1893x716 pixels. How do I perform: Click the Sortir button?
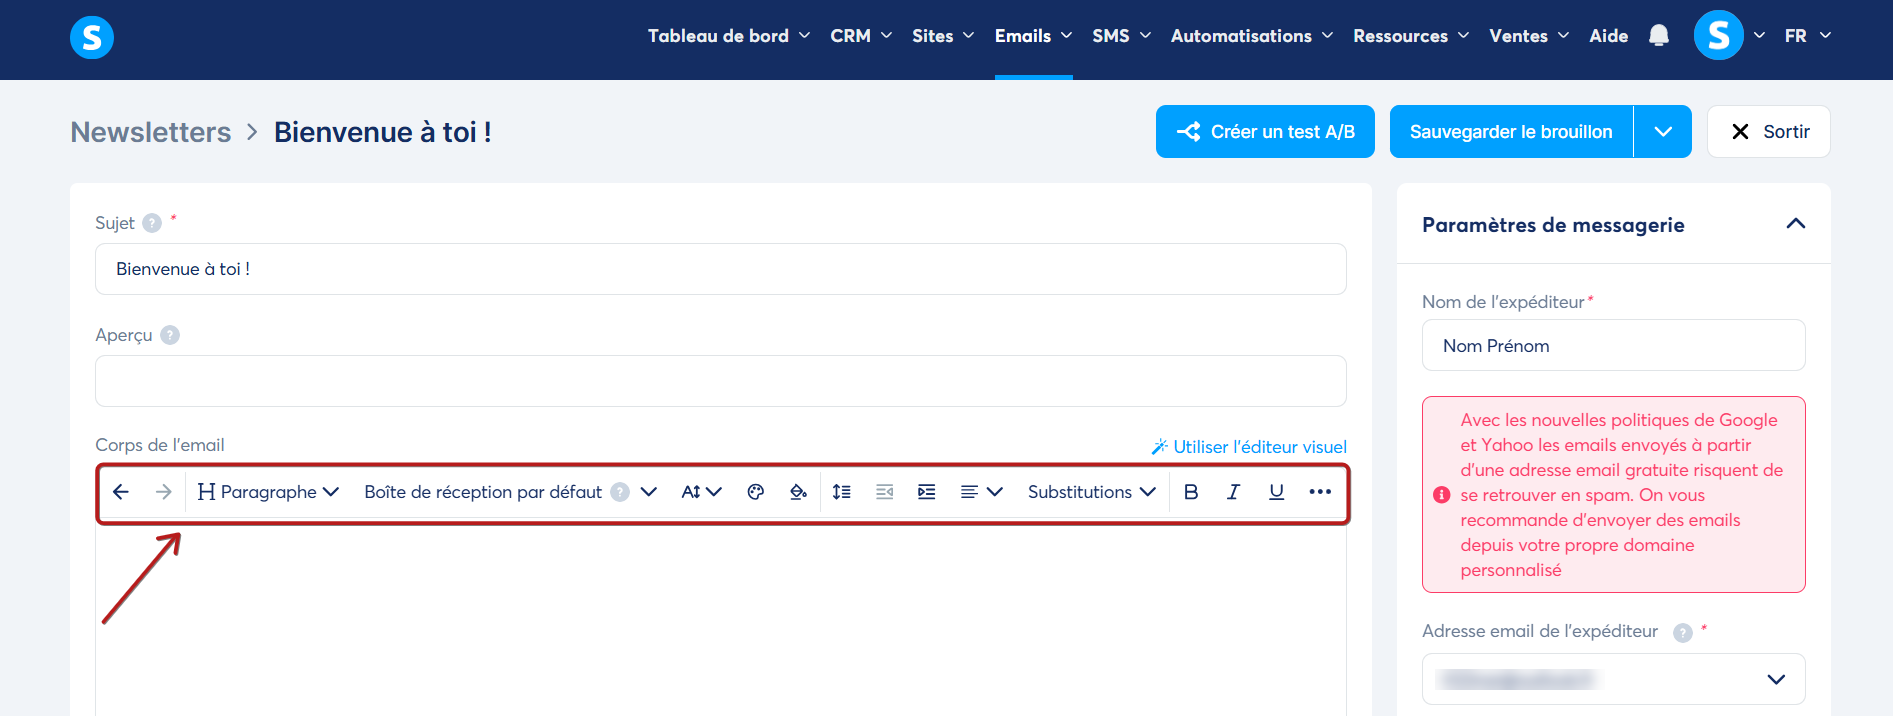pos(1769,132)
